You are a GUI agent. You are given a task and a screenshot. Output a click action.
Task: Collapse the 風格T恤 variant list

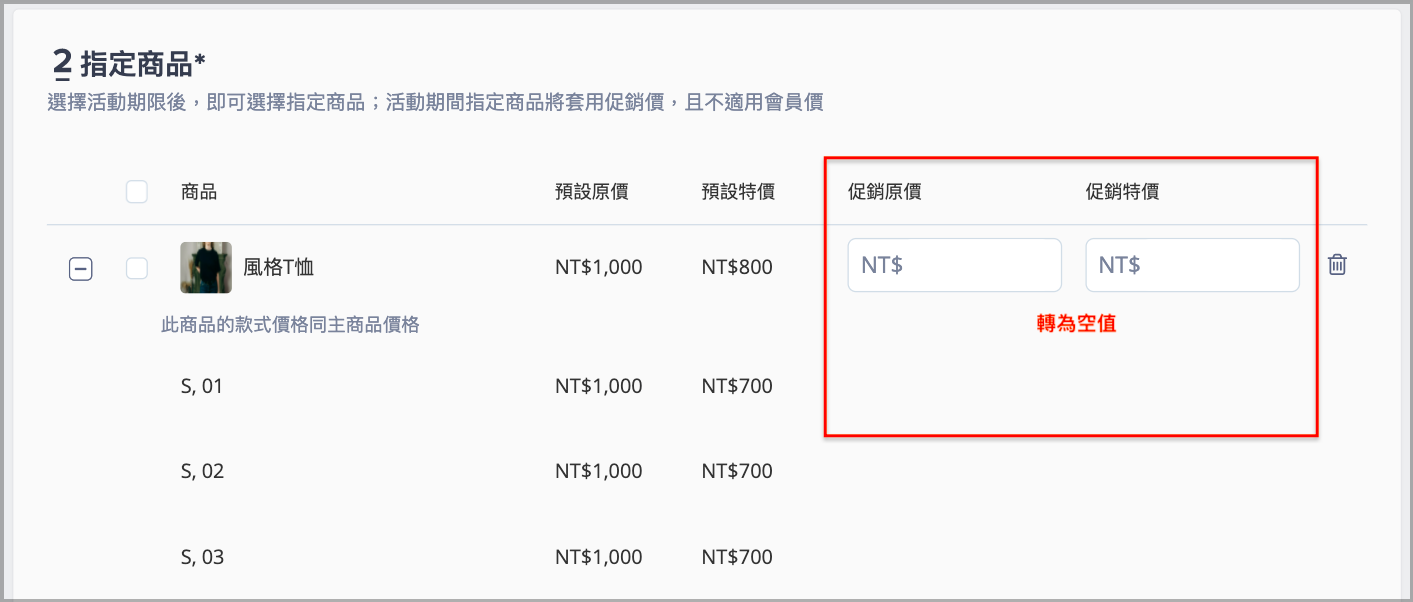pyautogui.click(x=81, y=268)
